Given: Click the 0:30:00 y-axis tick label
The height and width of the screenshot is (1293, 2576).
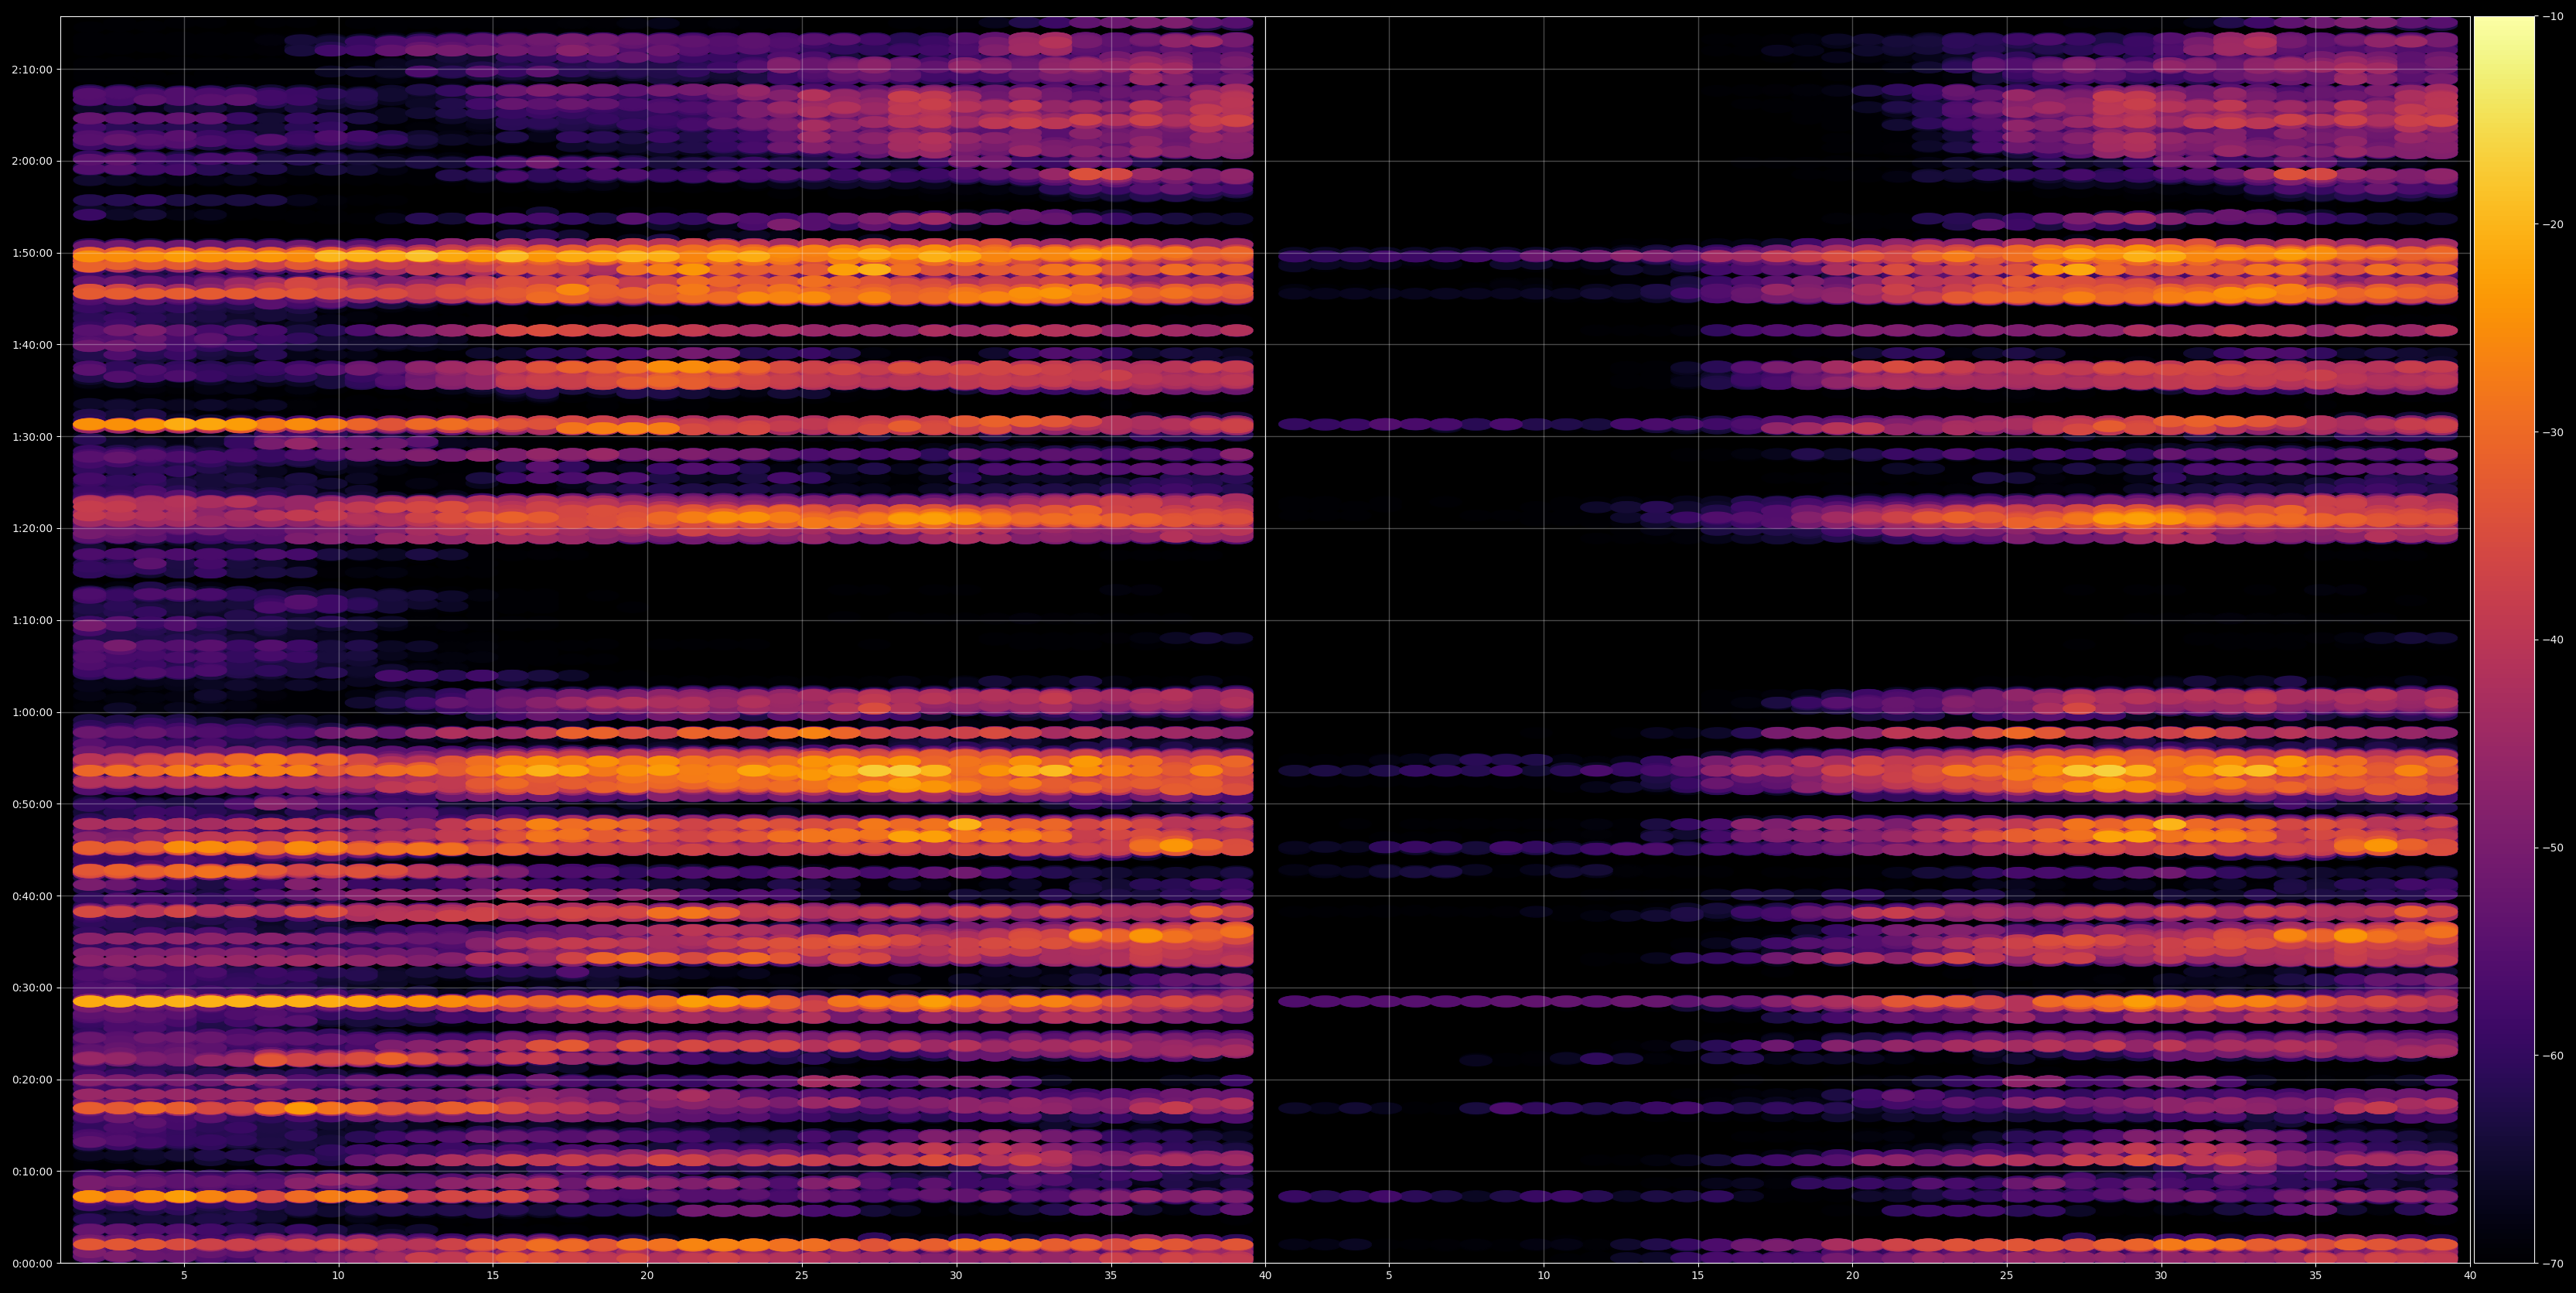Looking at the screenshot, I should pyautogui.click(x=33, y=988).
